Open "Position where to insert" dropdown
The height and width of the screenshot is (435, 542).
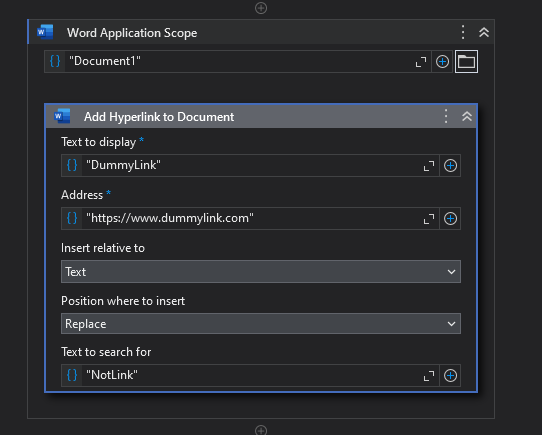(x=261, y=324)
